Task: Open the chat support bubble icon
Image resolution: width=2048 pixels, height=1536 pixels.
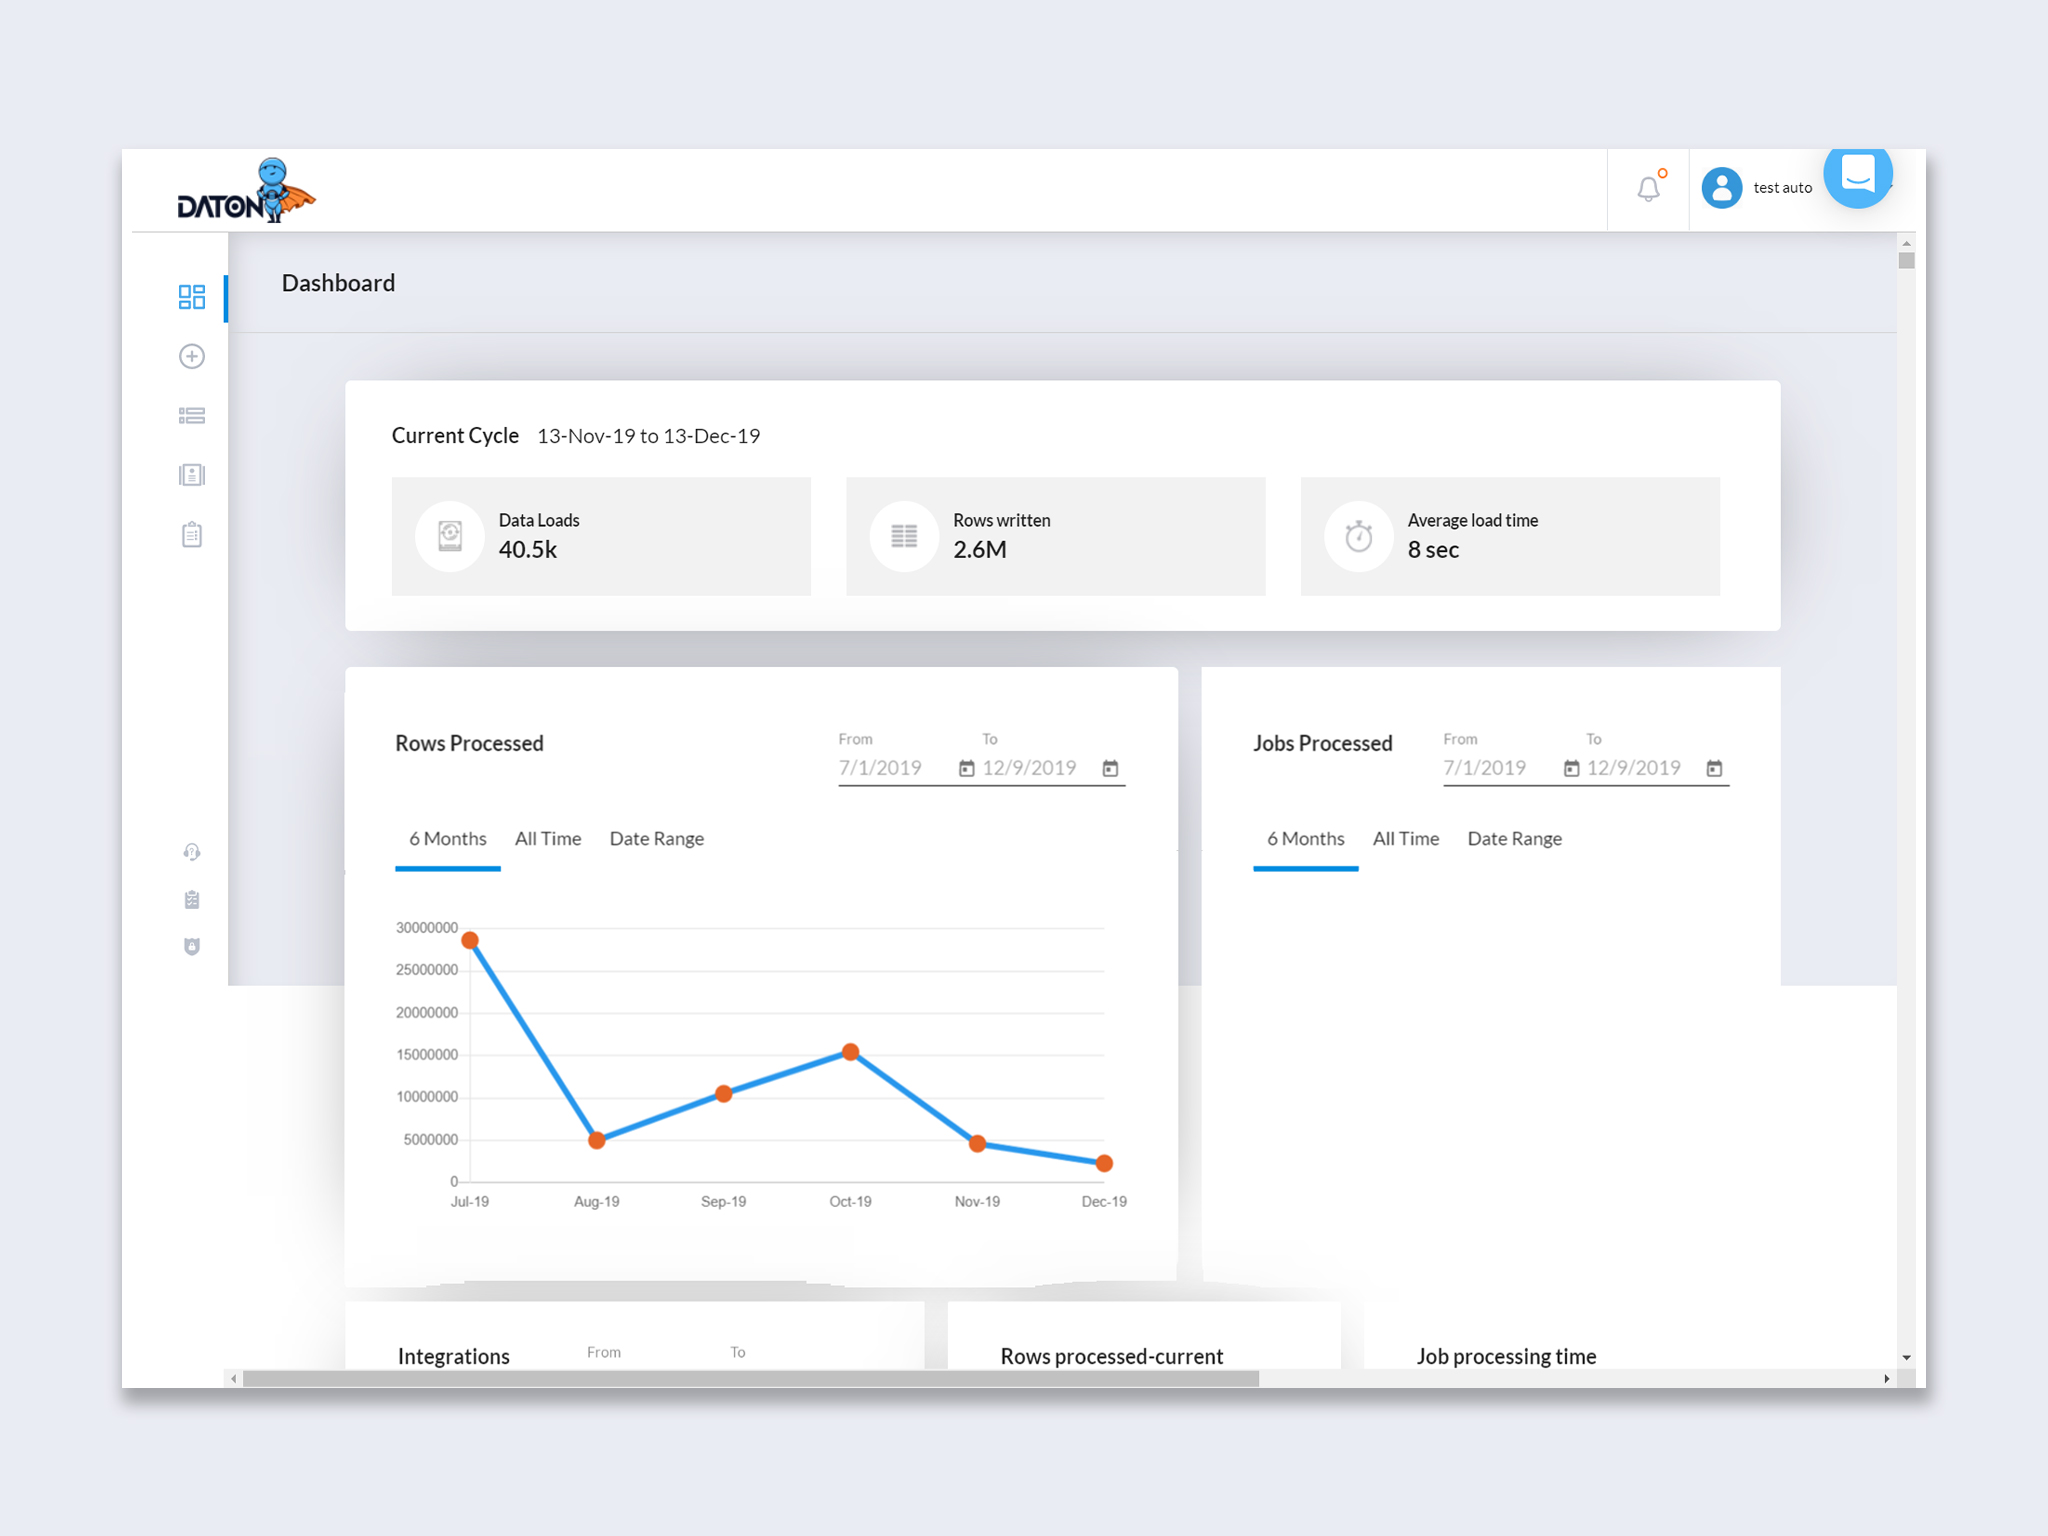Action: pyautogui.click(x=1857, y=174)
